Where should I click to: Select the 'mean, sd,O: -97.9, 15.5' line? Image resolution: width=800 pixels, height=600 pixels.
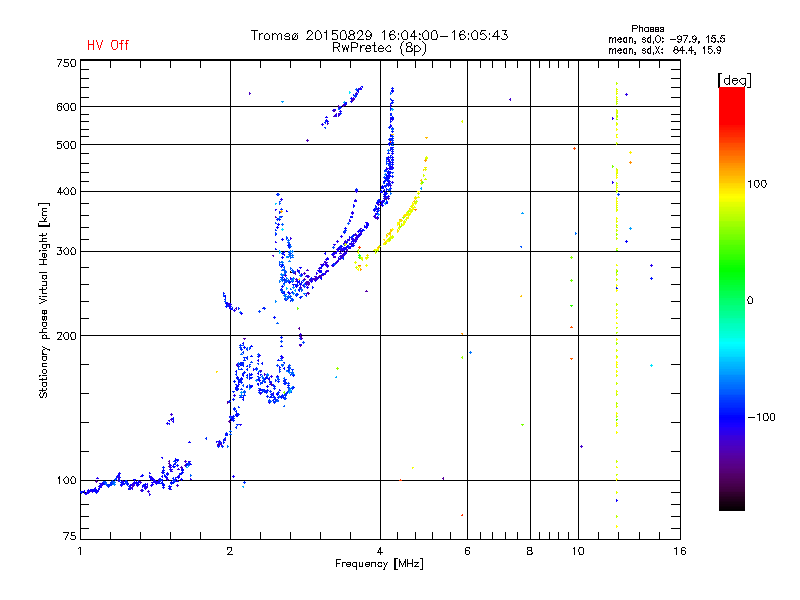[x=666, y=39]
